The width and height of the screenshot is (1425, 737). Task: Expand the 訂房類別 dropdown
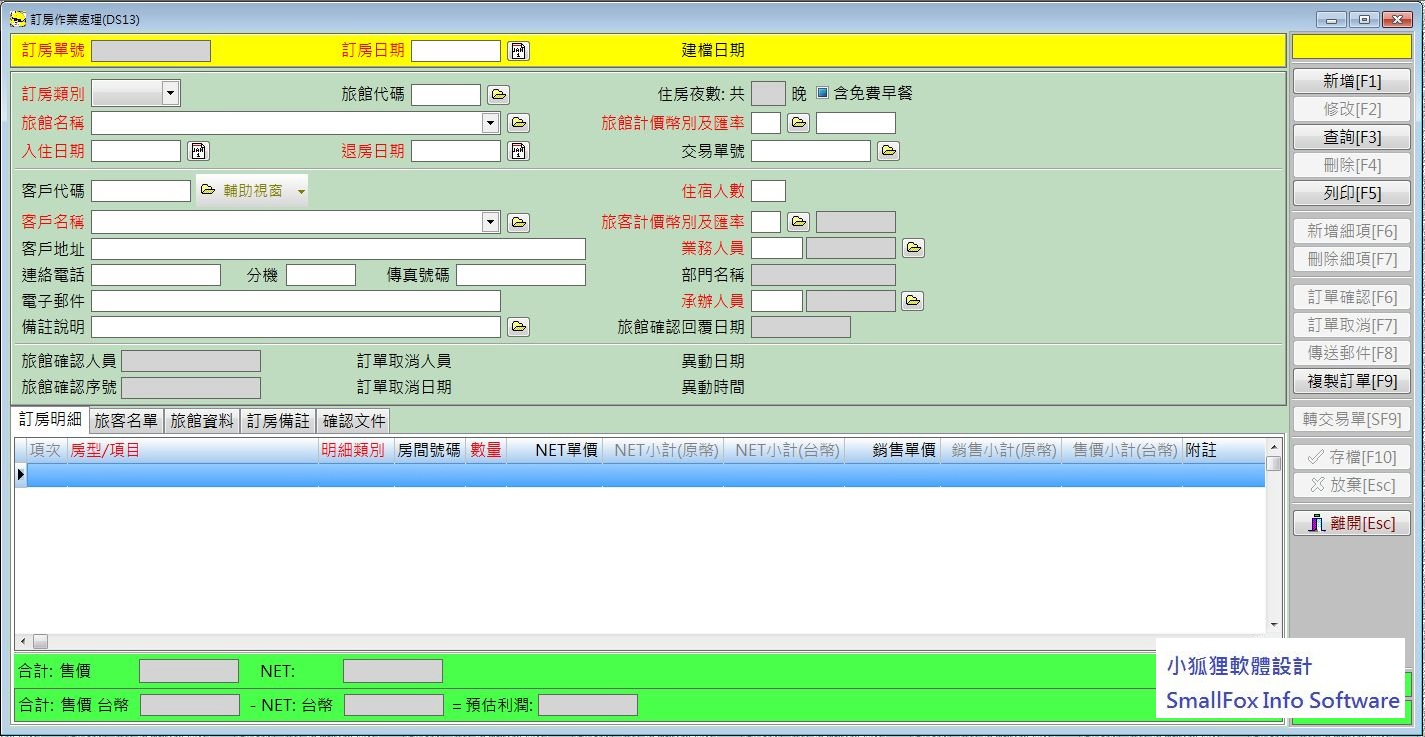click(170, 93)
